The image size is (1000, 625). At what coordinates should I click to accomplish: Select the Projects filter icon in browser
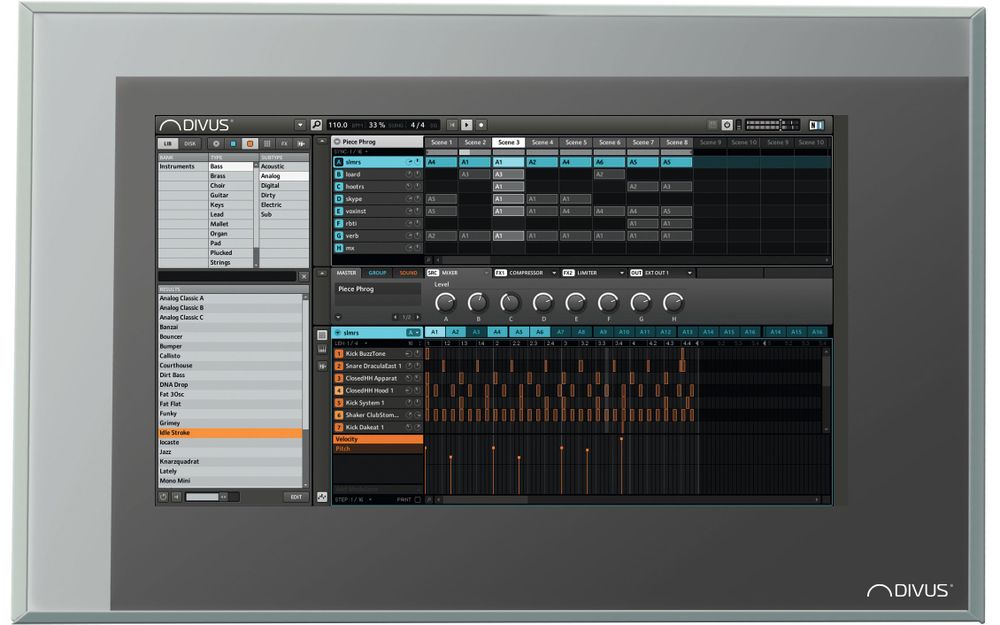point(216,143)
